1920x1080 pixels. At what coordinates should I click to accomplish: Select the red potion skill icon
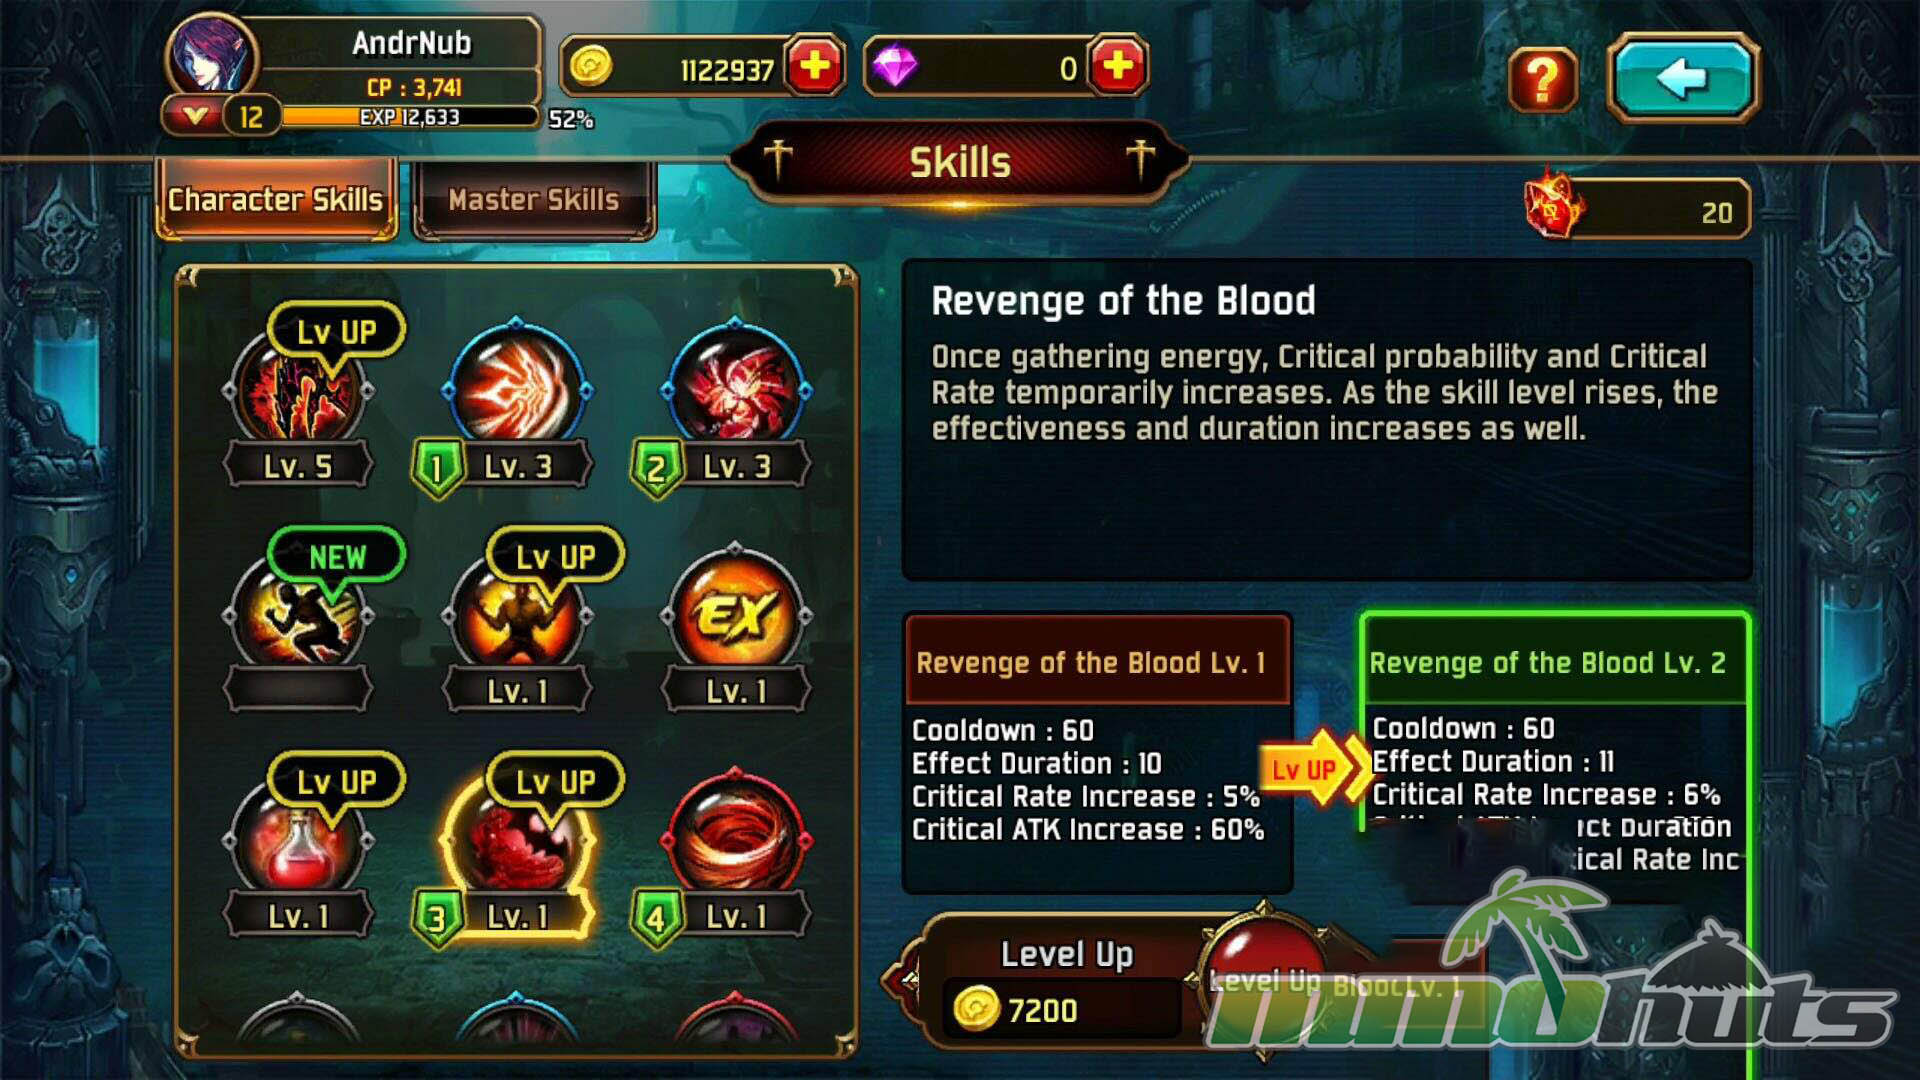[x=298, y=840]
